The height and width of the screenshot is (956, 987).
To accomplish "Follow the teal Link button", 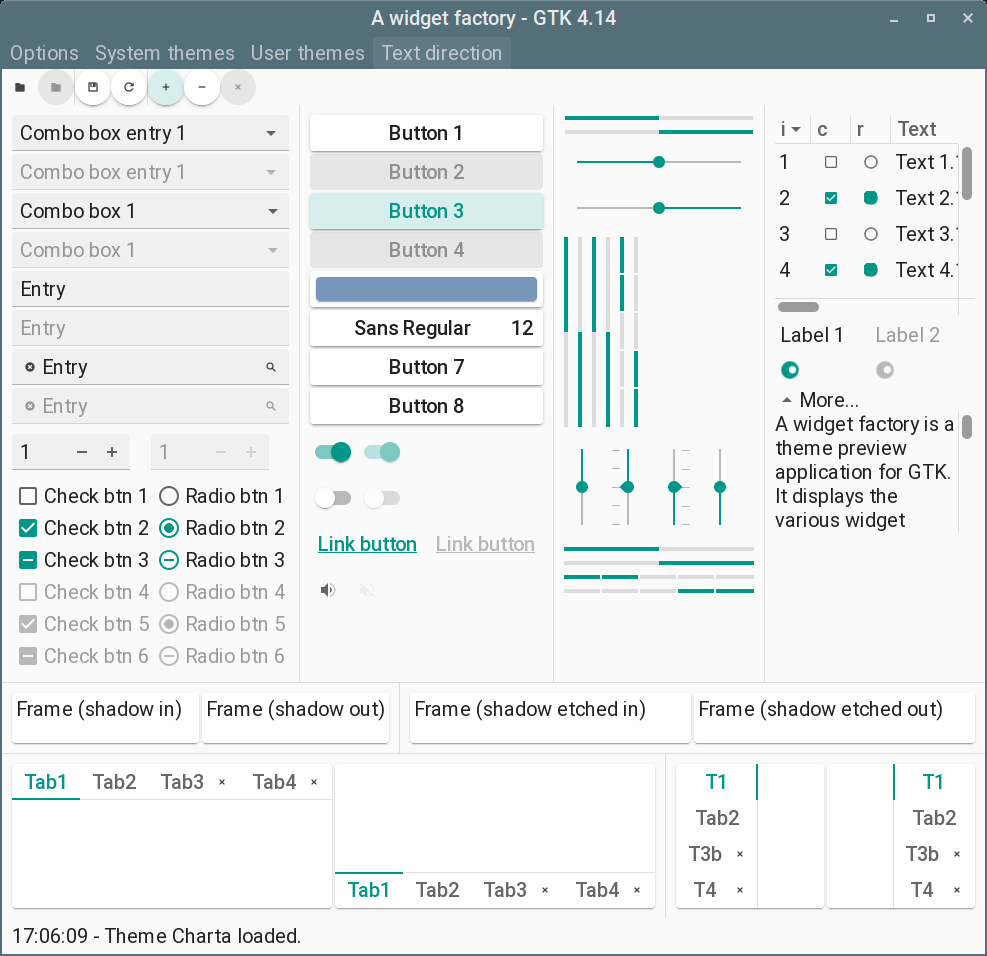I will coord(367,544).
